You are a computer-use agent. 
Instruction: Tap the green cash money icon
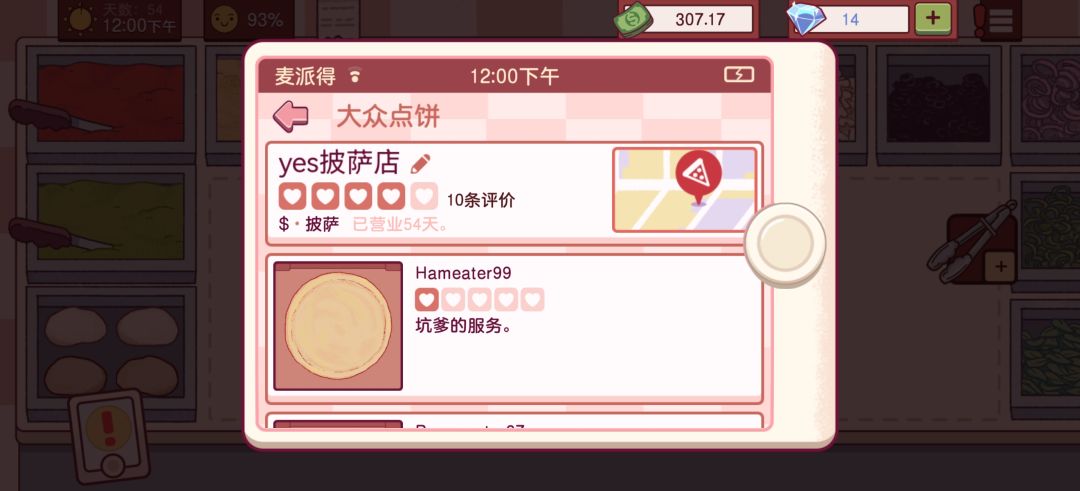point(634,19)
